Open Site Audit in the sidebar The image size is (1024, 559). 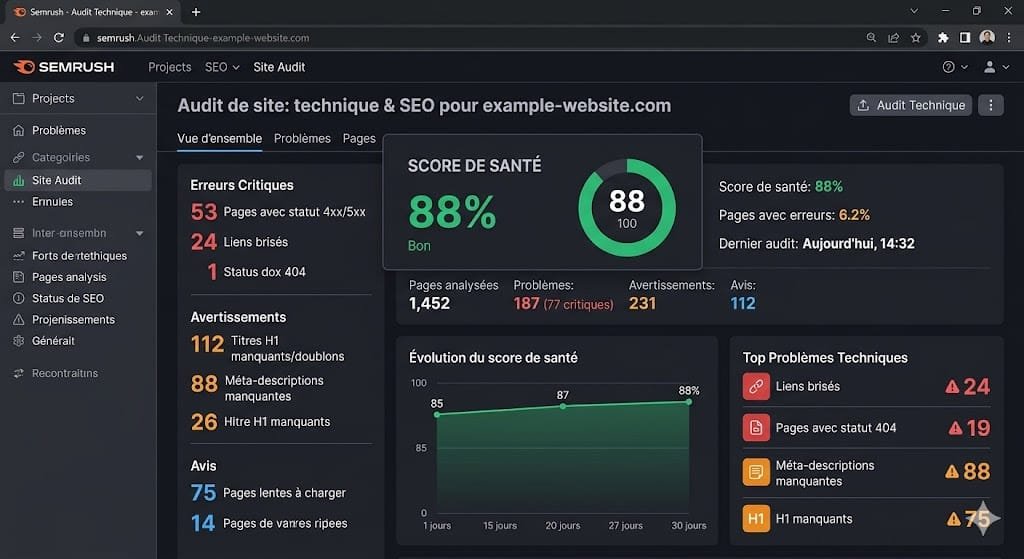[78, 180]
